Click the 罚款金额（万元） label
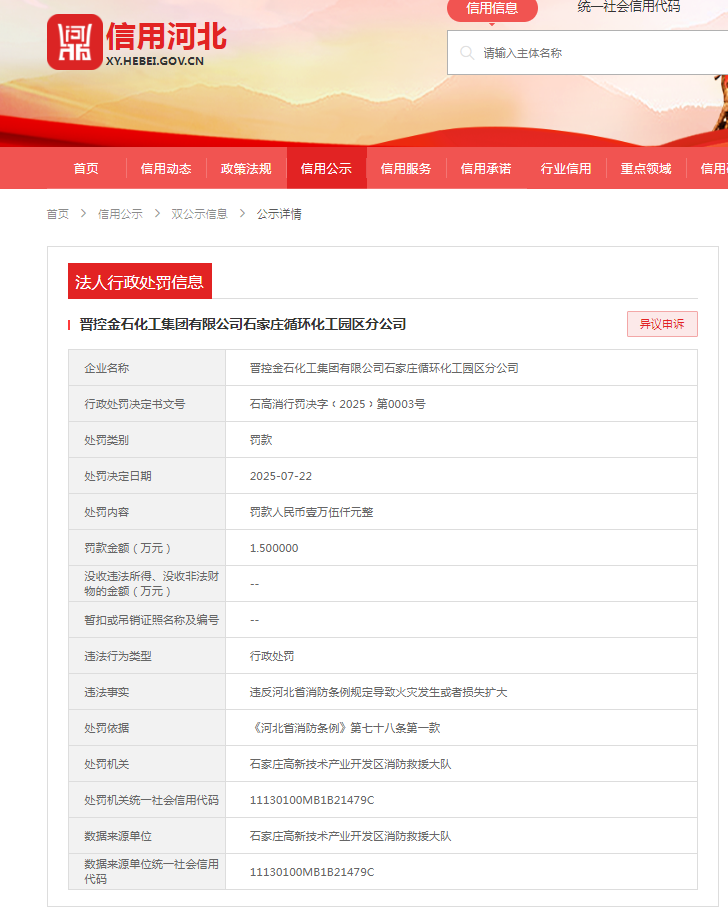The height and width of the screenshot is (918, 728). [128, 548]
